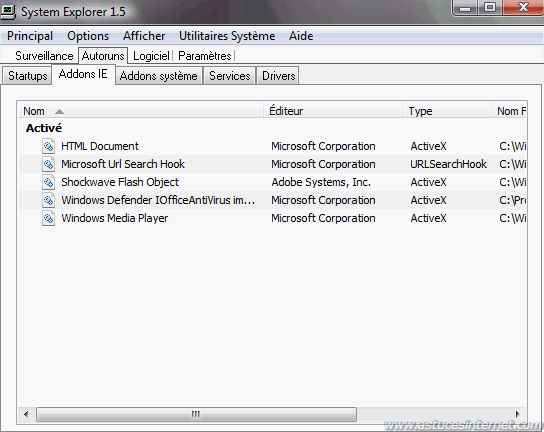Switch to the Surveillance tab
Image resolution: width=544 pixels, height=432 pixels.
[44, 56]
